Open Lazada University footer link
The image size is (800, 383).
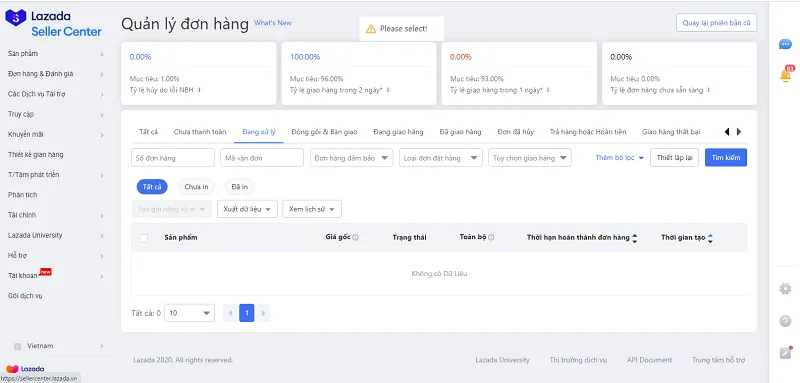click(x=502, y=360)
